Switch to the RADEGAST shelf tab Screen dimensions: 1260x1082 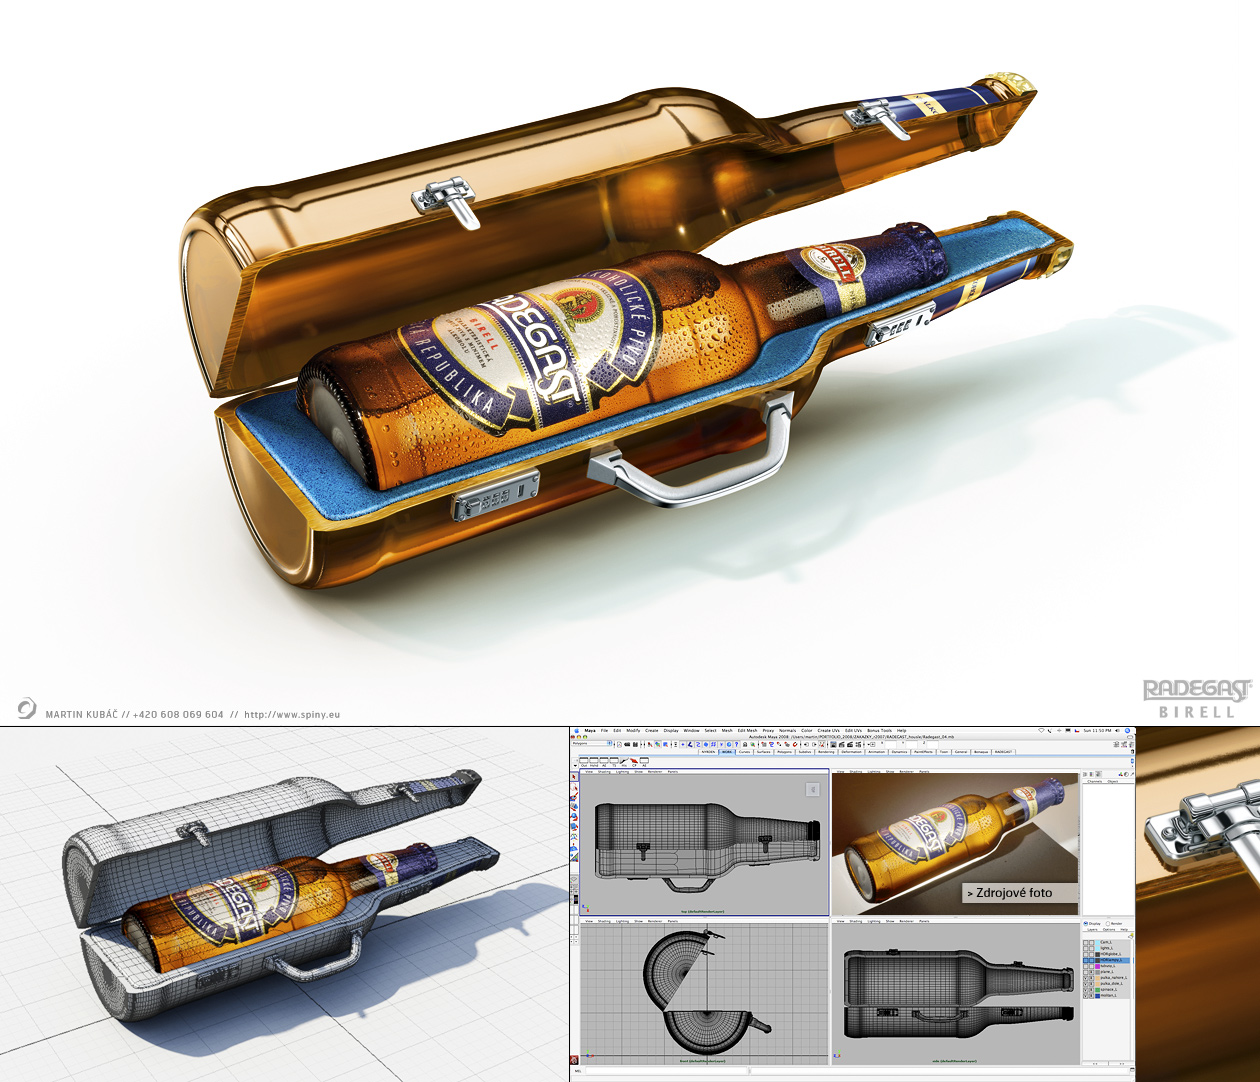click(1003, 752)
